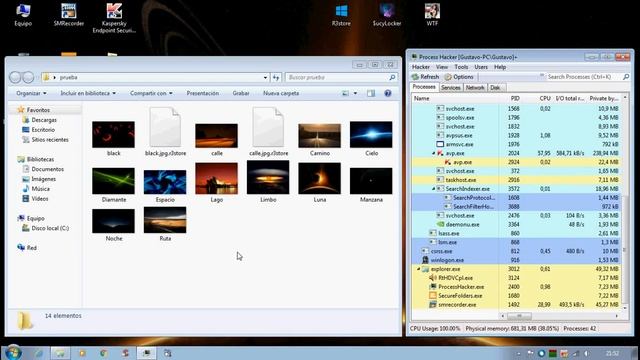Image resolution: width=640 pixels, height=360 pixels.
Task: Toggle the Explorer preview pane icon
Action: (371, 93)
